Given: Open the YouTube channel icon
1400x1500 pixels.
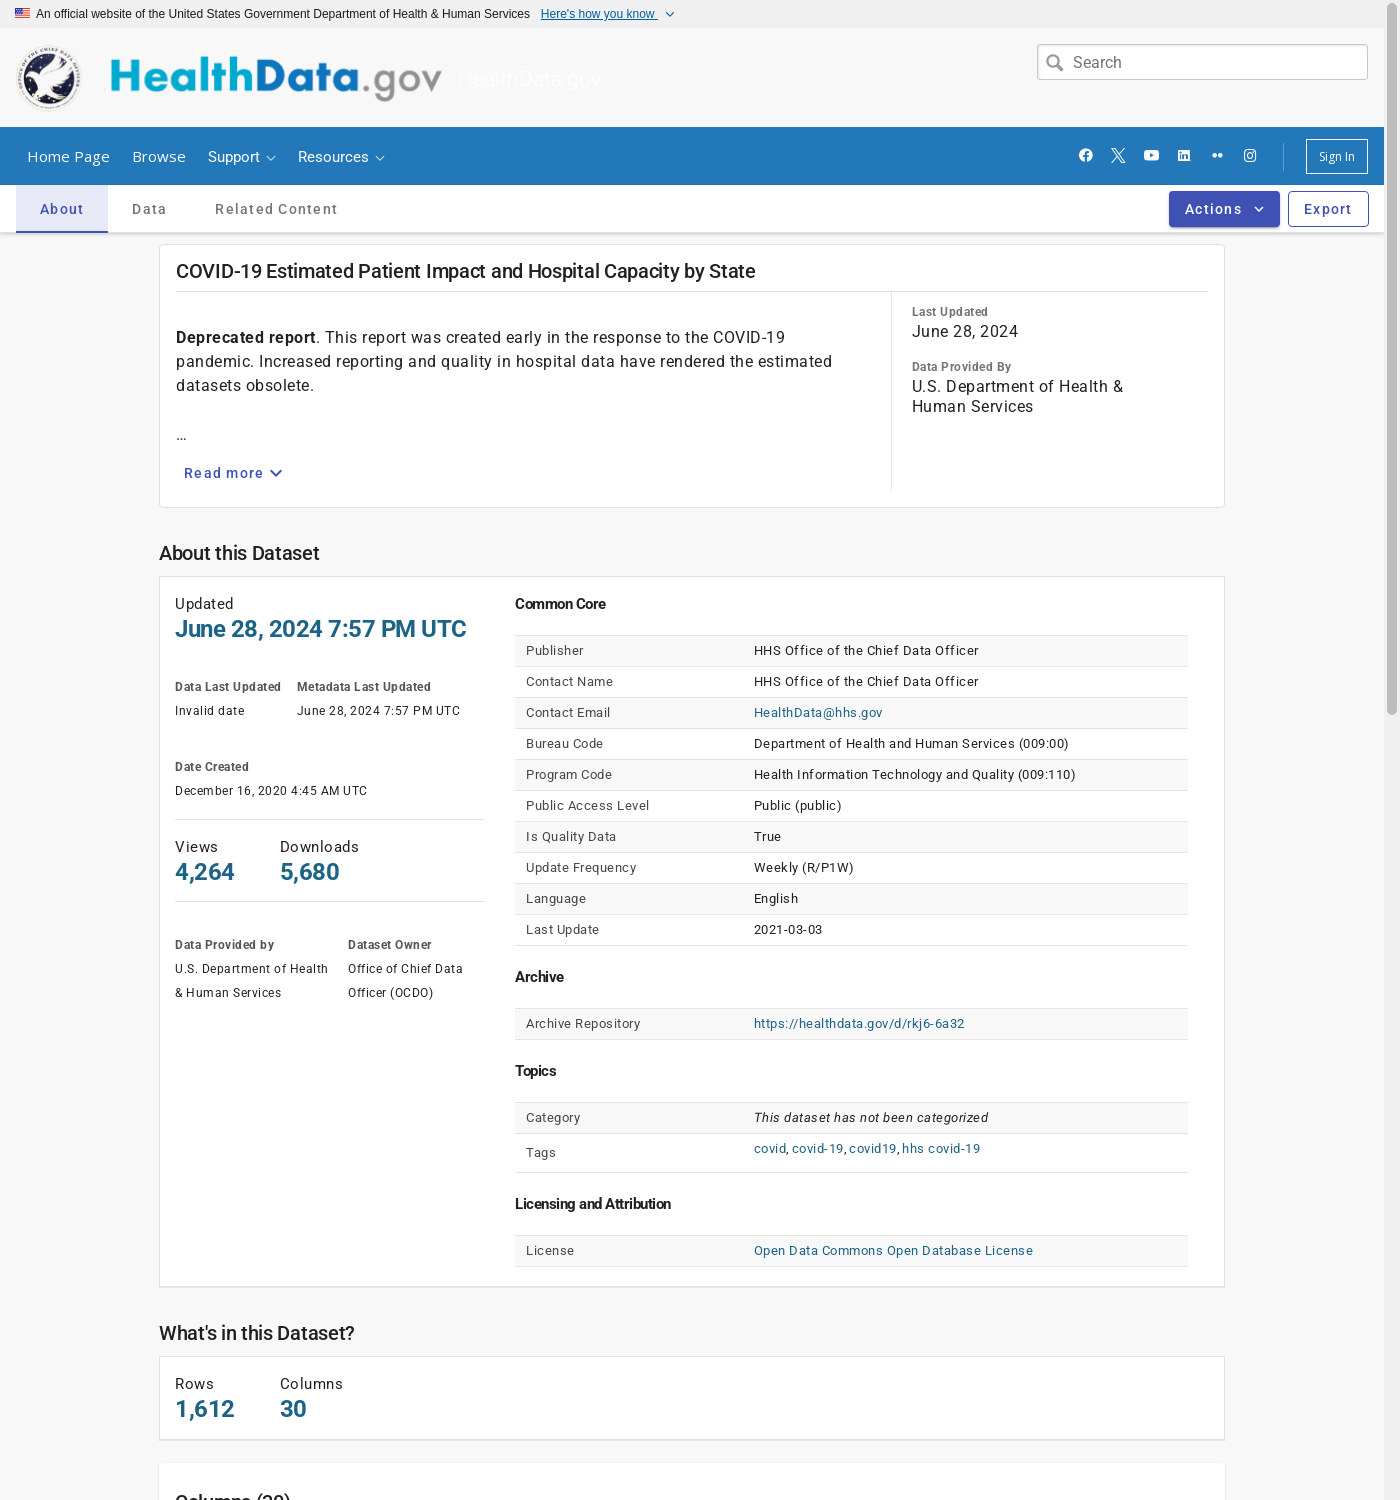Looking at the screenshot, I should tap(1151, 156).
